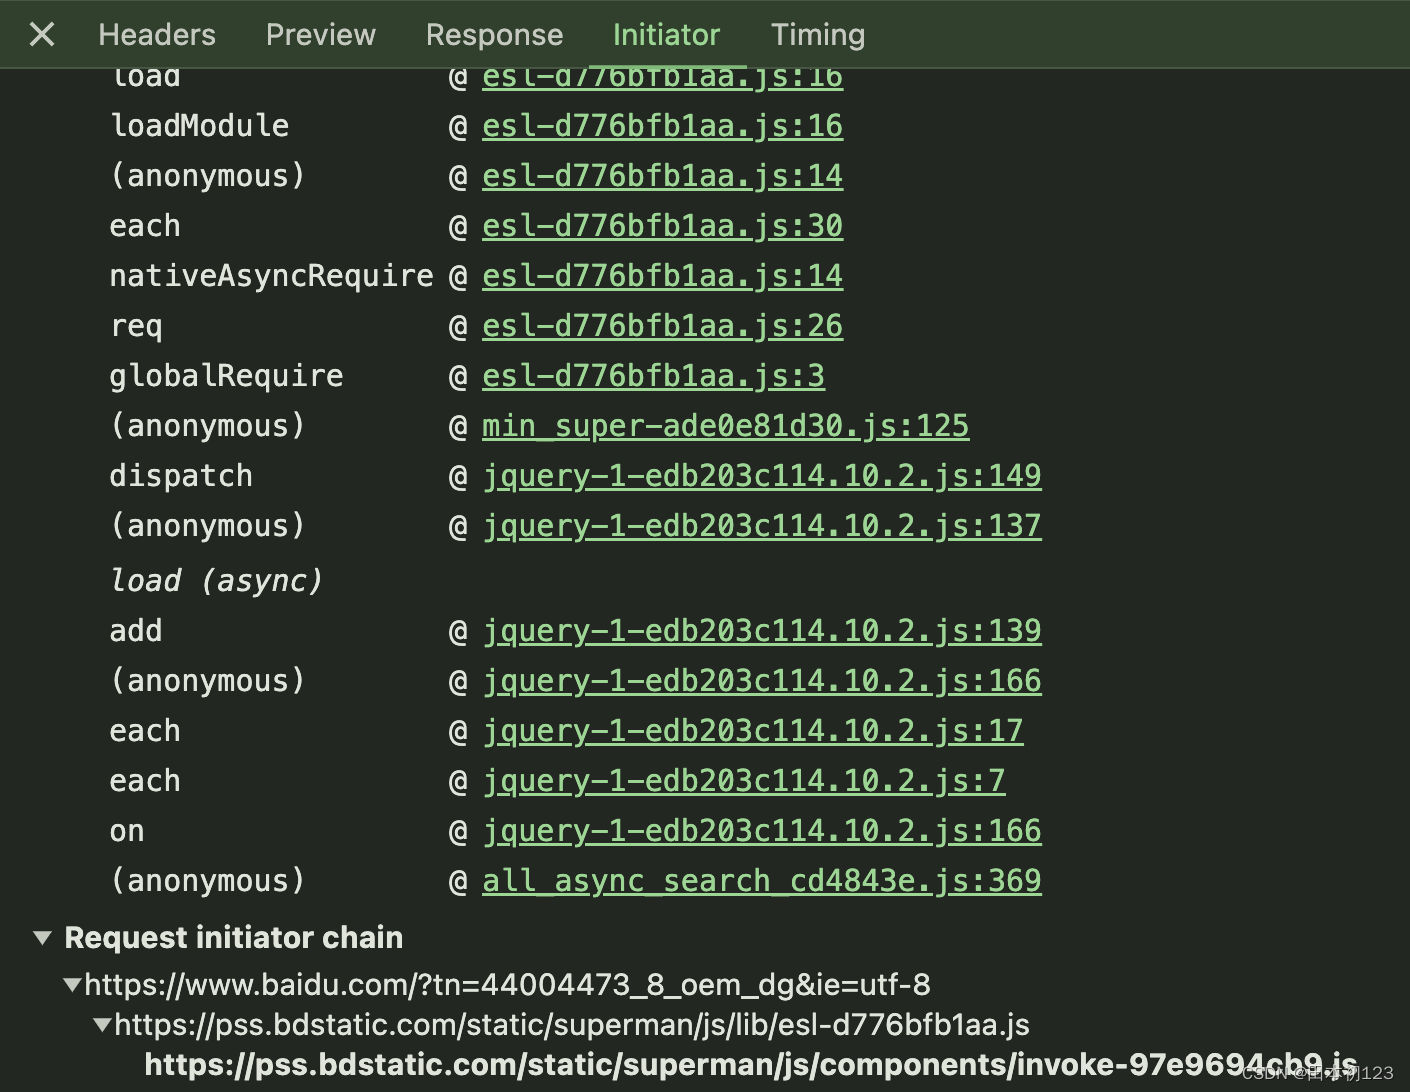This screenshot has height=1092, width=1410.
Task: Open the esl-d776bfb1aa.js:30 source link
Action: (662, 226)
